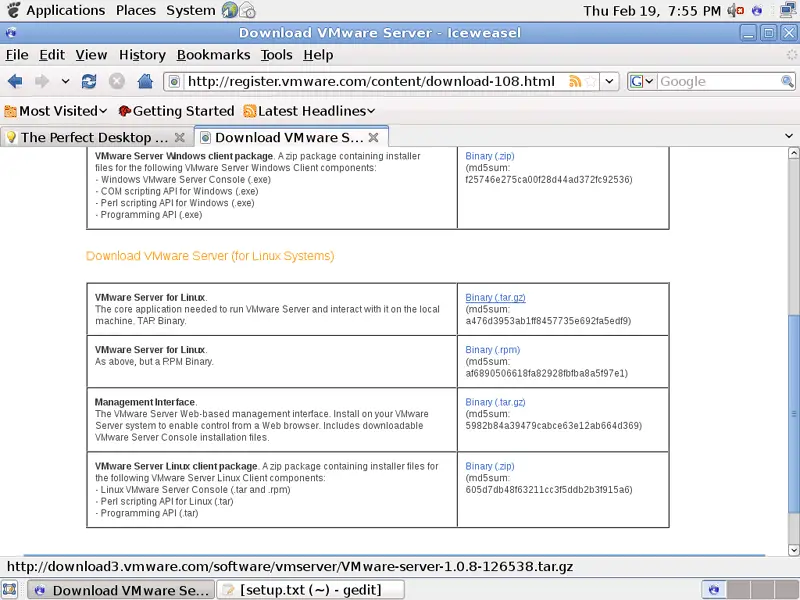This screenshot has width=800, height=600.
Task: Click the 'Management Interface' row title
Action: (x=145, y=403)
